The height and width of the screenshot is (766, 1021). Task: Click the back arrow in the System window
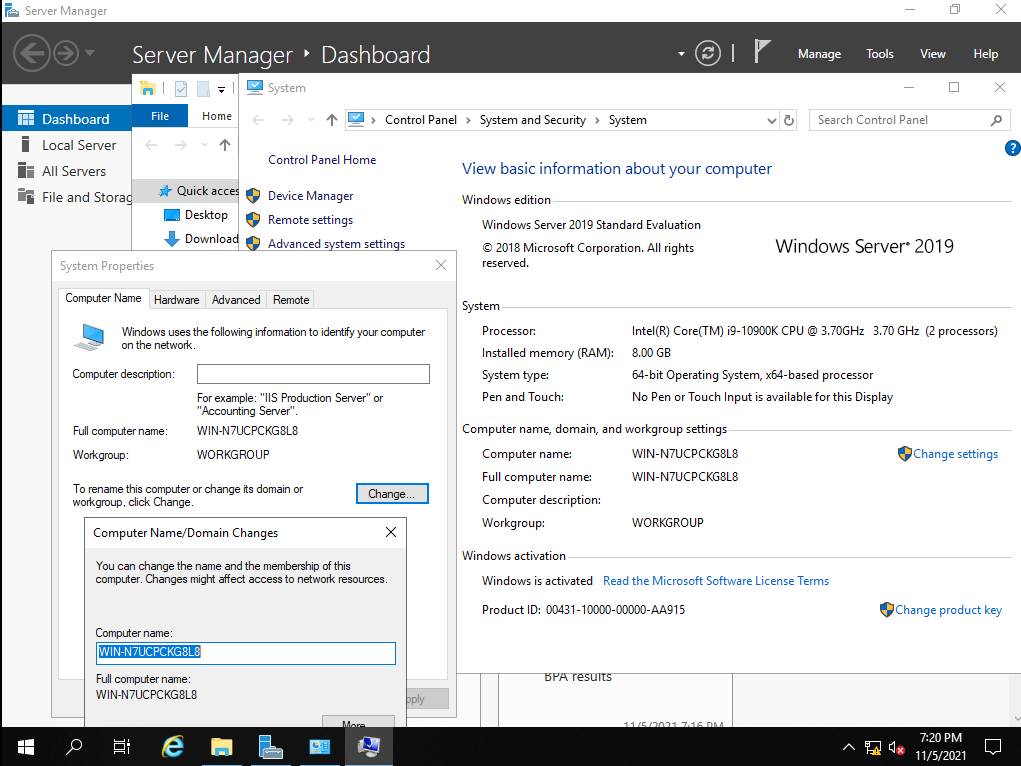(259, 120)
